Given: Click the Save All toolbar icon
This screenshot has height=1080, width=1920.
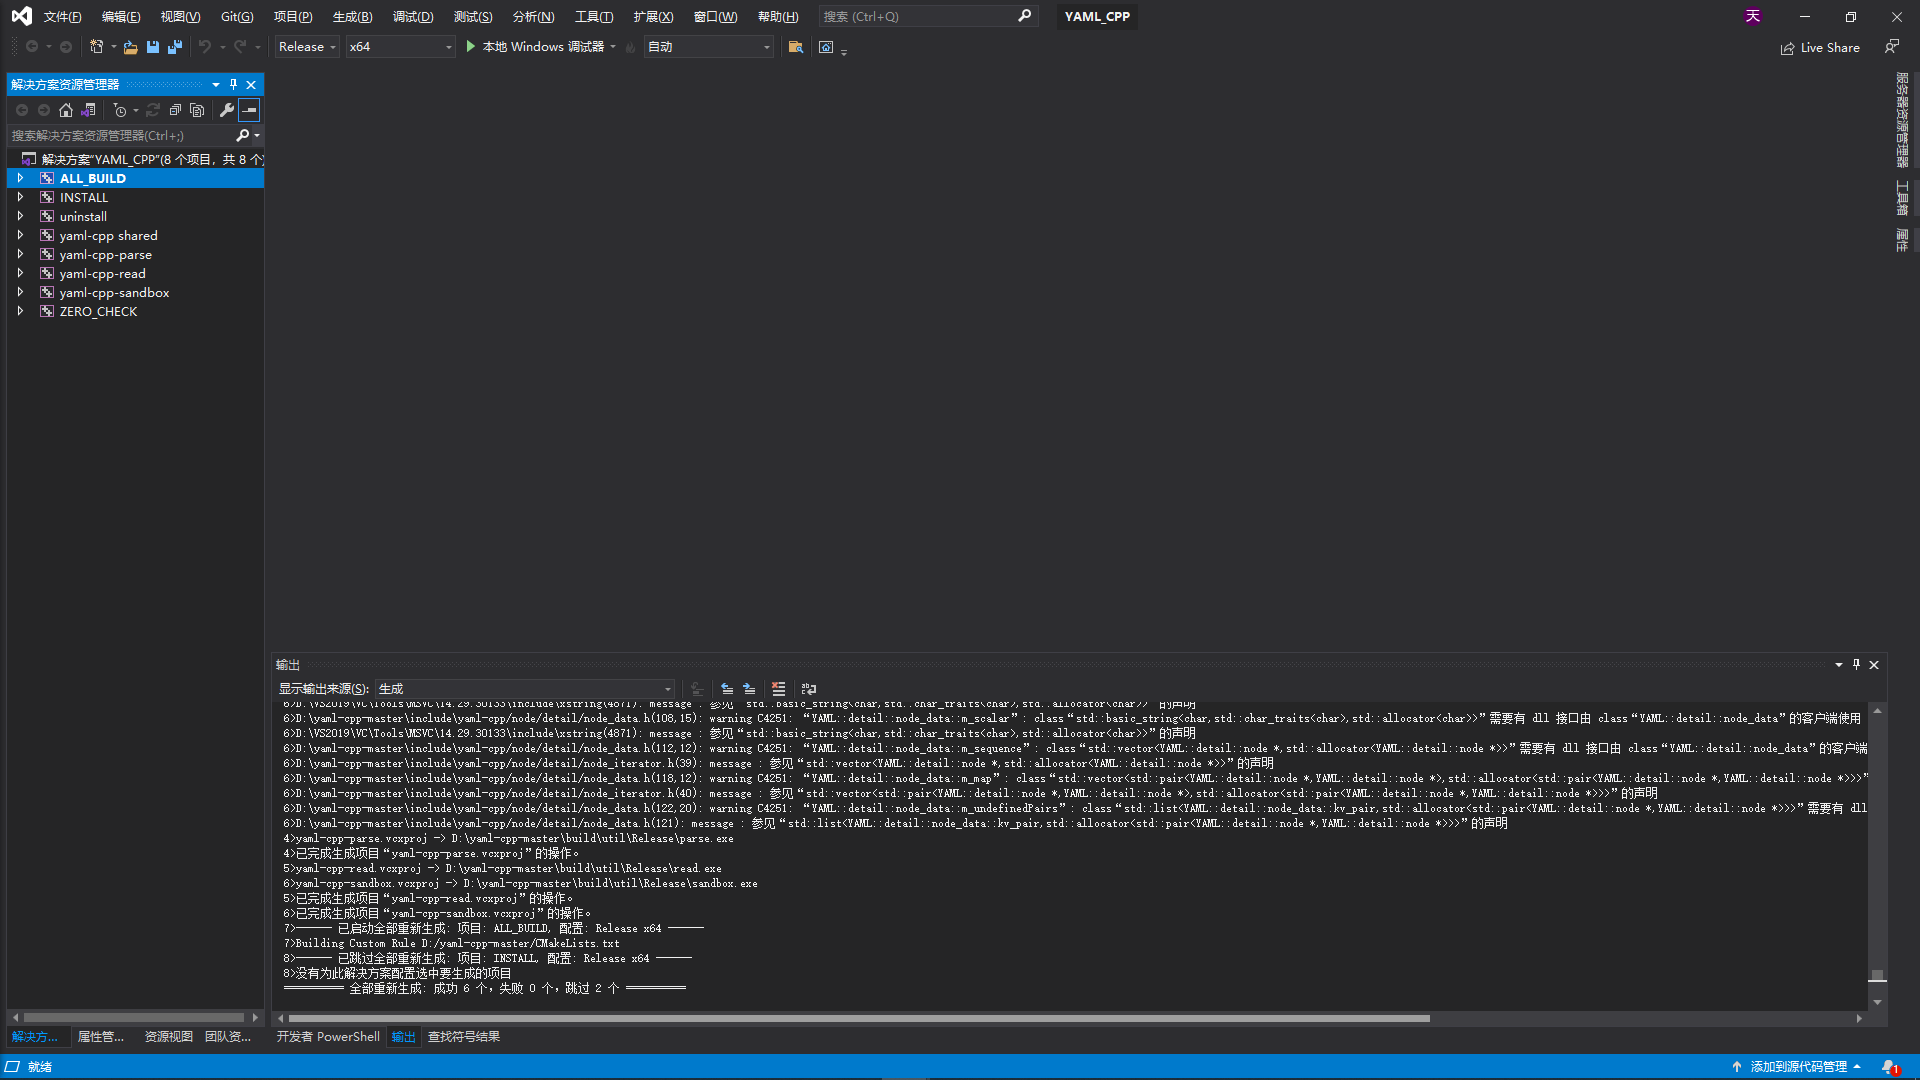Looking at the screenshot, I should [x=175, y=47].
